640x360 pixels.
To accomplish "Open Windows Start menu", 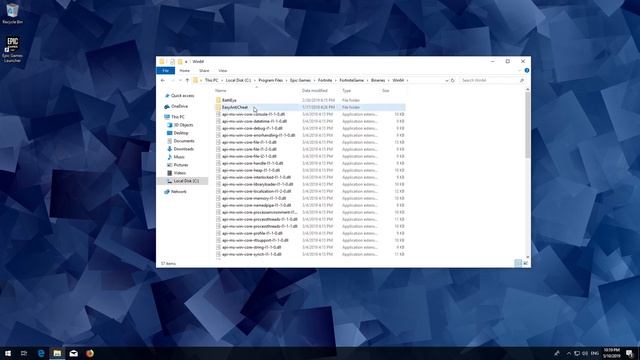I will (x=8, y=353).
